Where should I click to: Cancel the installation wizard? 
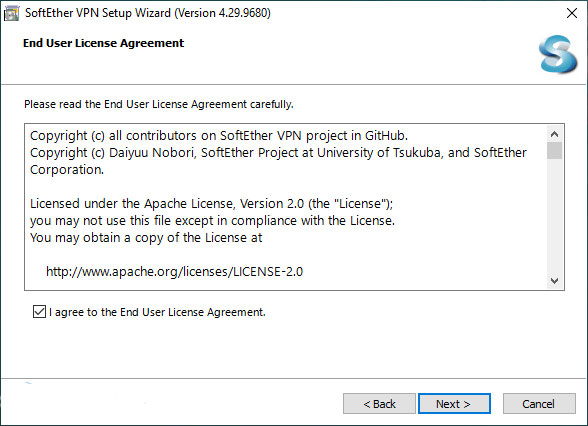pyautogui.click(x=539, y=404)
